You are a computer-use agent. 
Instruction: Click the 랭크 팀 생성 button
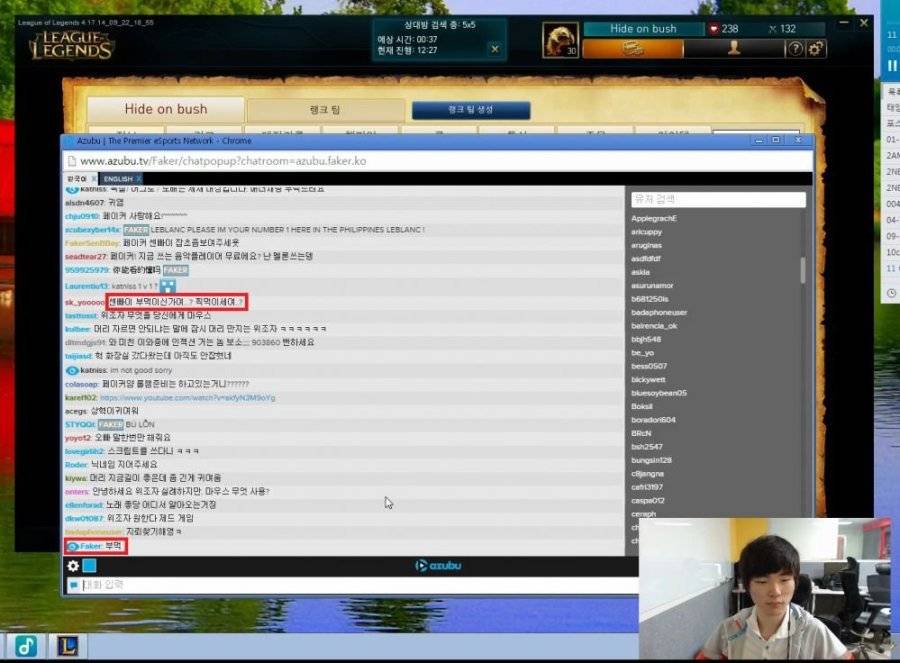tap(470, 110)
